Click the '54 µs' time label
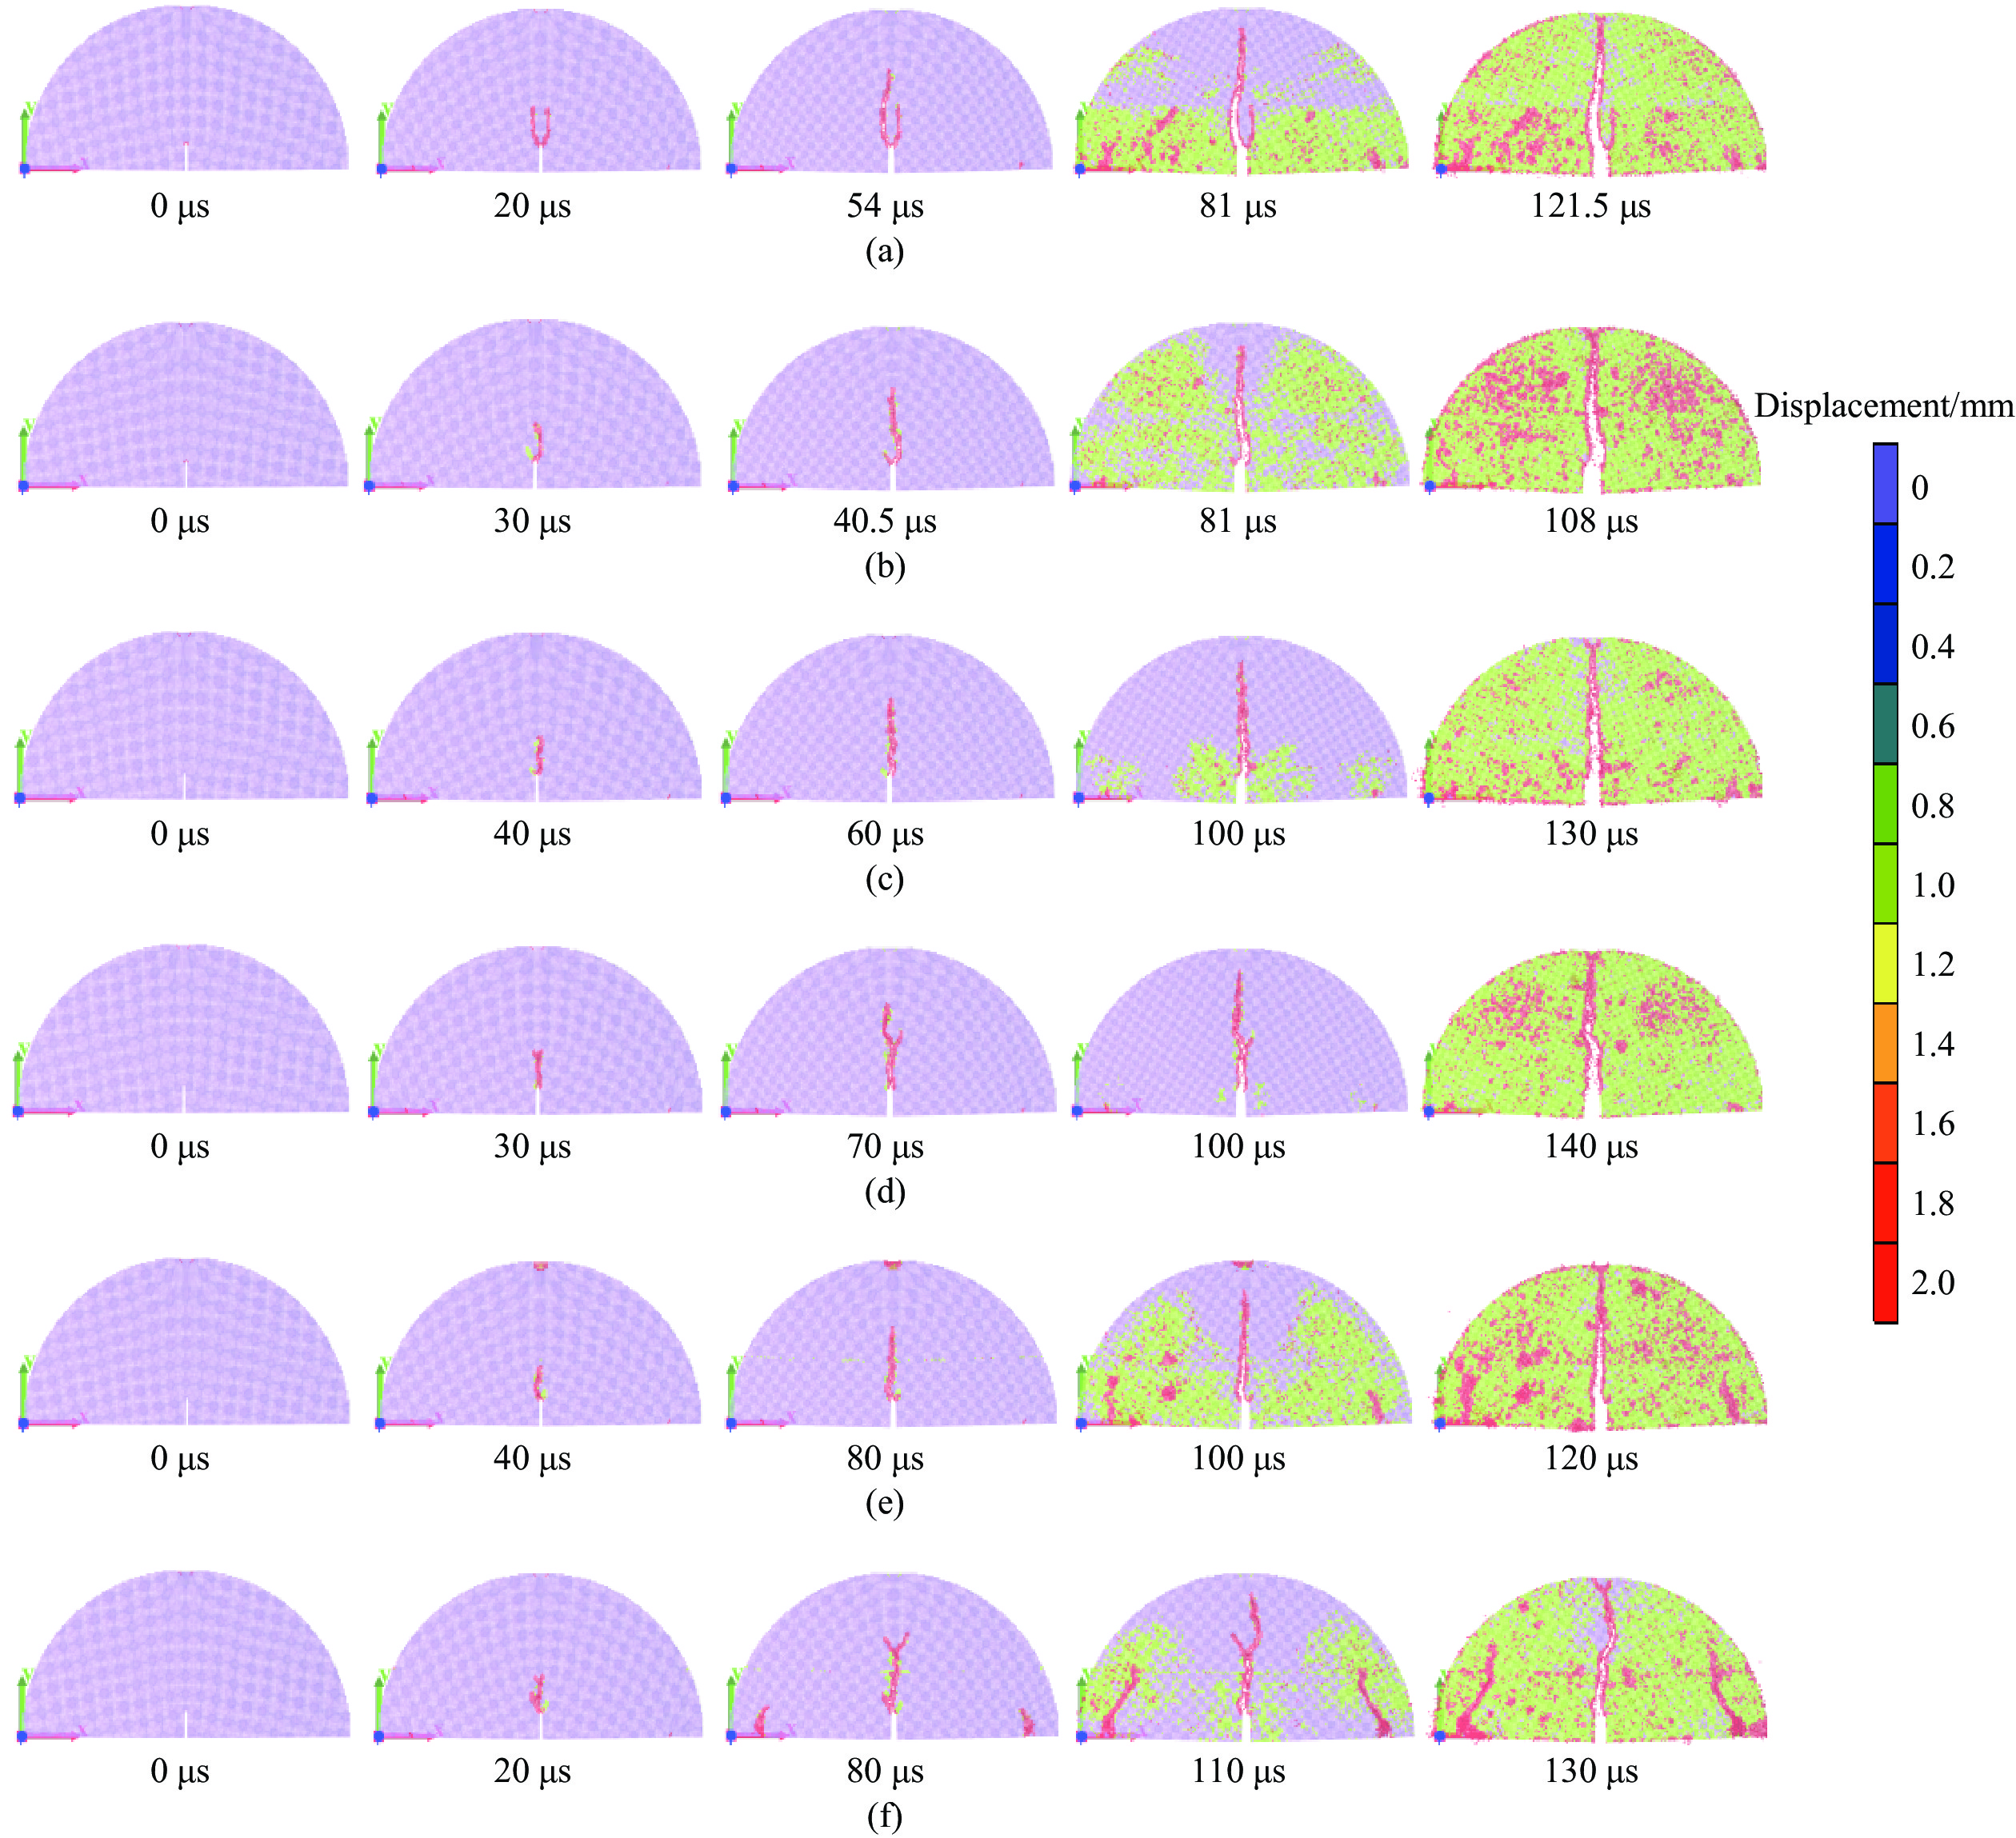The height and width of the screenshot is (1838, 2016). pyautogui.click(x=885, y=207)
